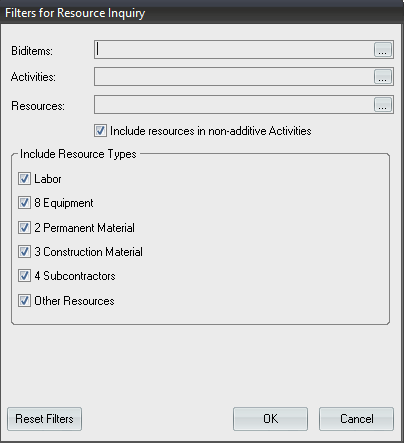Viewport: 404px width, 443px height.
Task: Toggle the 2 Permanent Material checkbox
Action: tap(24, 228)
